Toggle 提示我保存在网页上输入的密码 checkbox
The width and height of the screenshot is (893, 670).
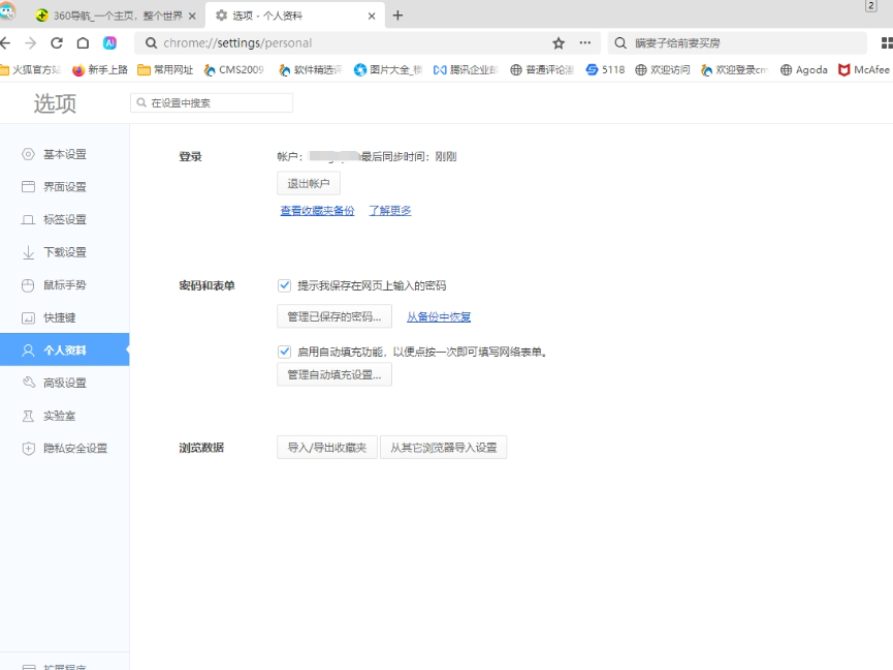(x=285, y=285)
